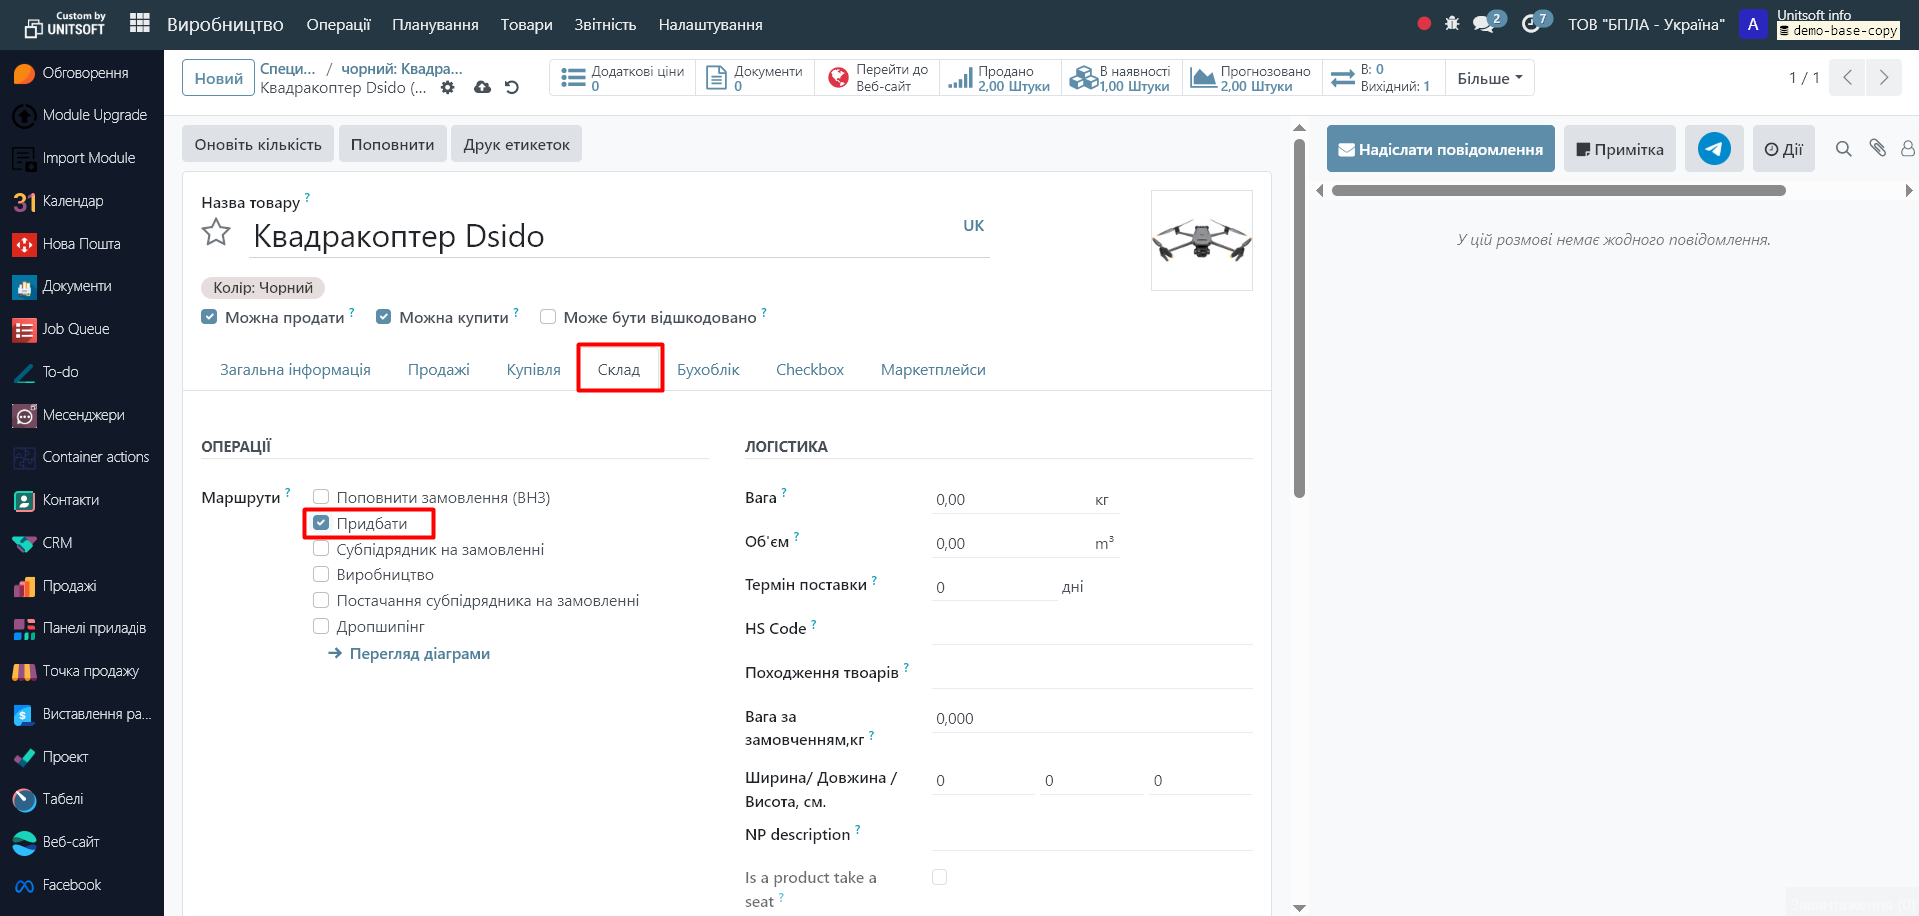Screen dimensions: 1919x916
Task: Click the paperclip attachments icon
Action: coord(1877,148)
